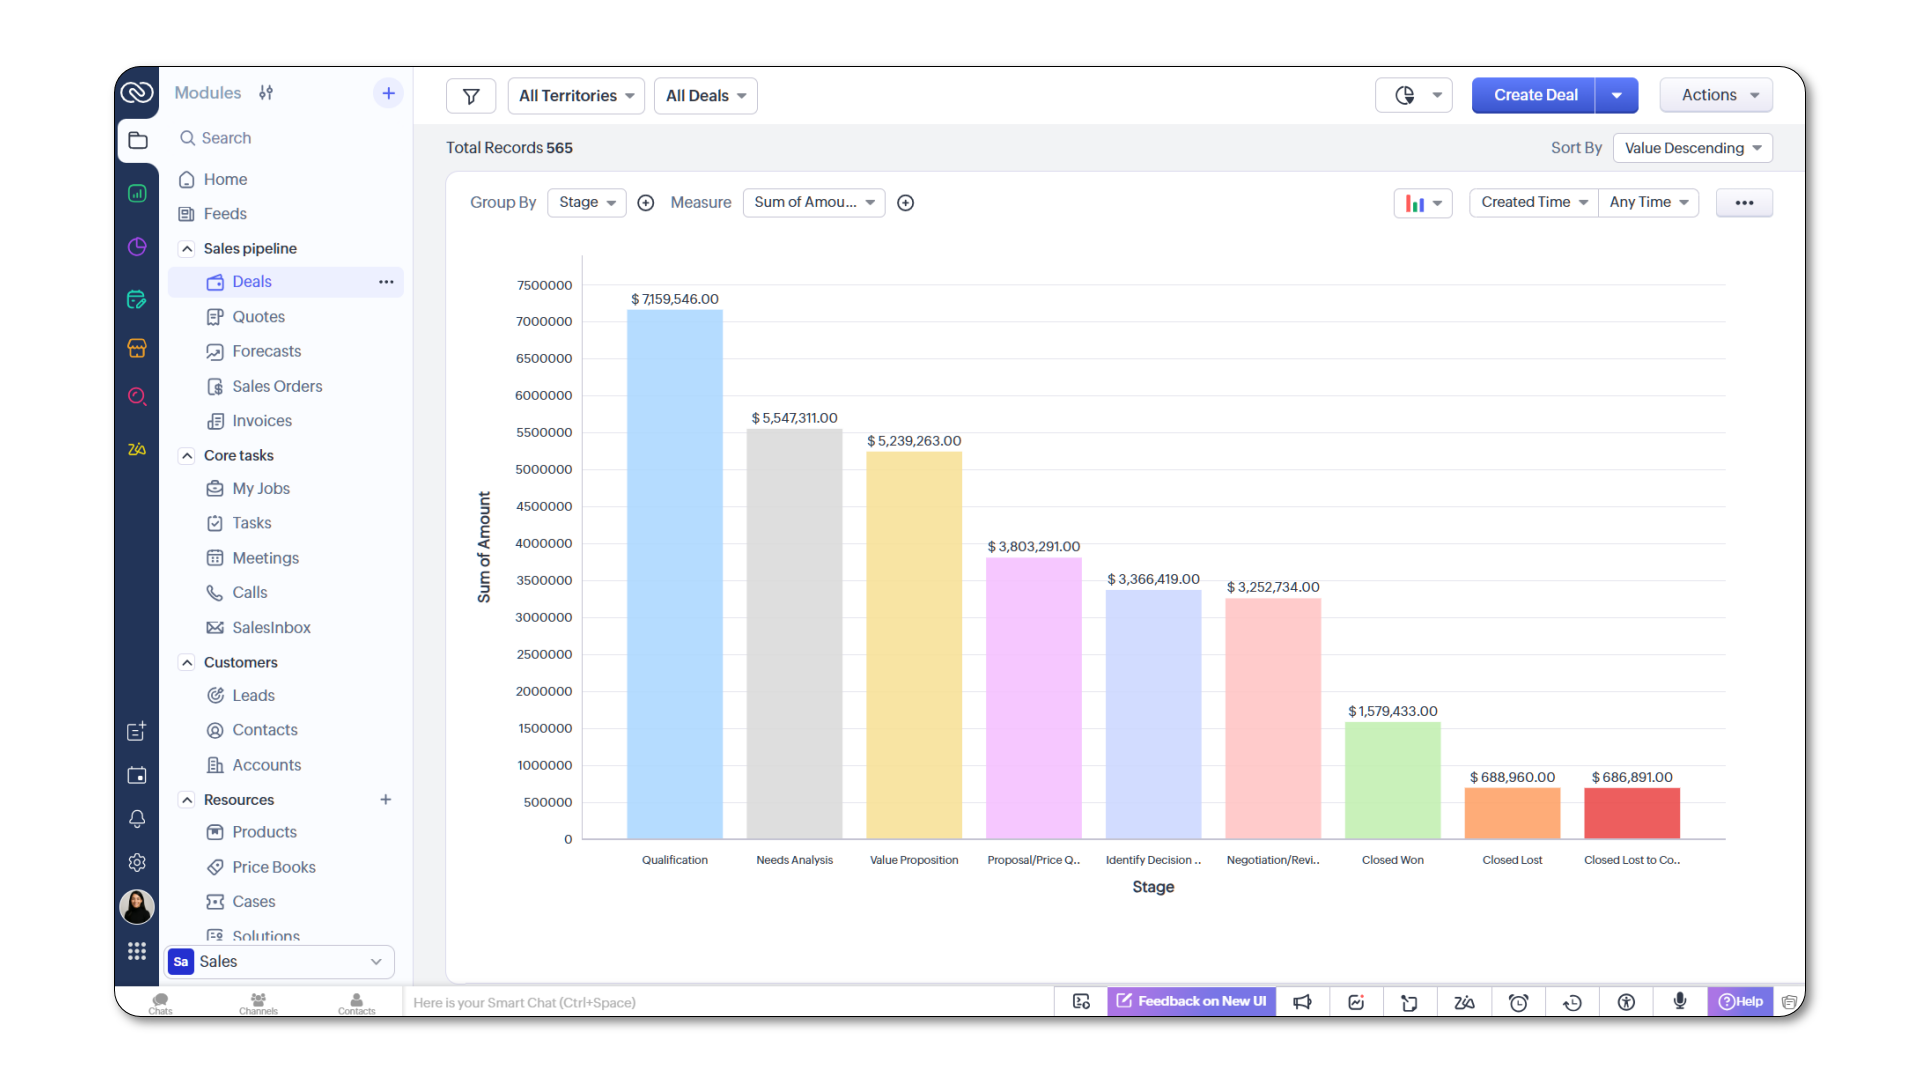Open the reminders alarm clock icon
The height and width of the screenshot is (1080, 1920).
tap(1518, 1002)
